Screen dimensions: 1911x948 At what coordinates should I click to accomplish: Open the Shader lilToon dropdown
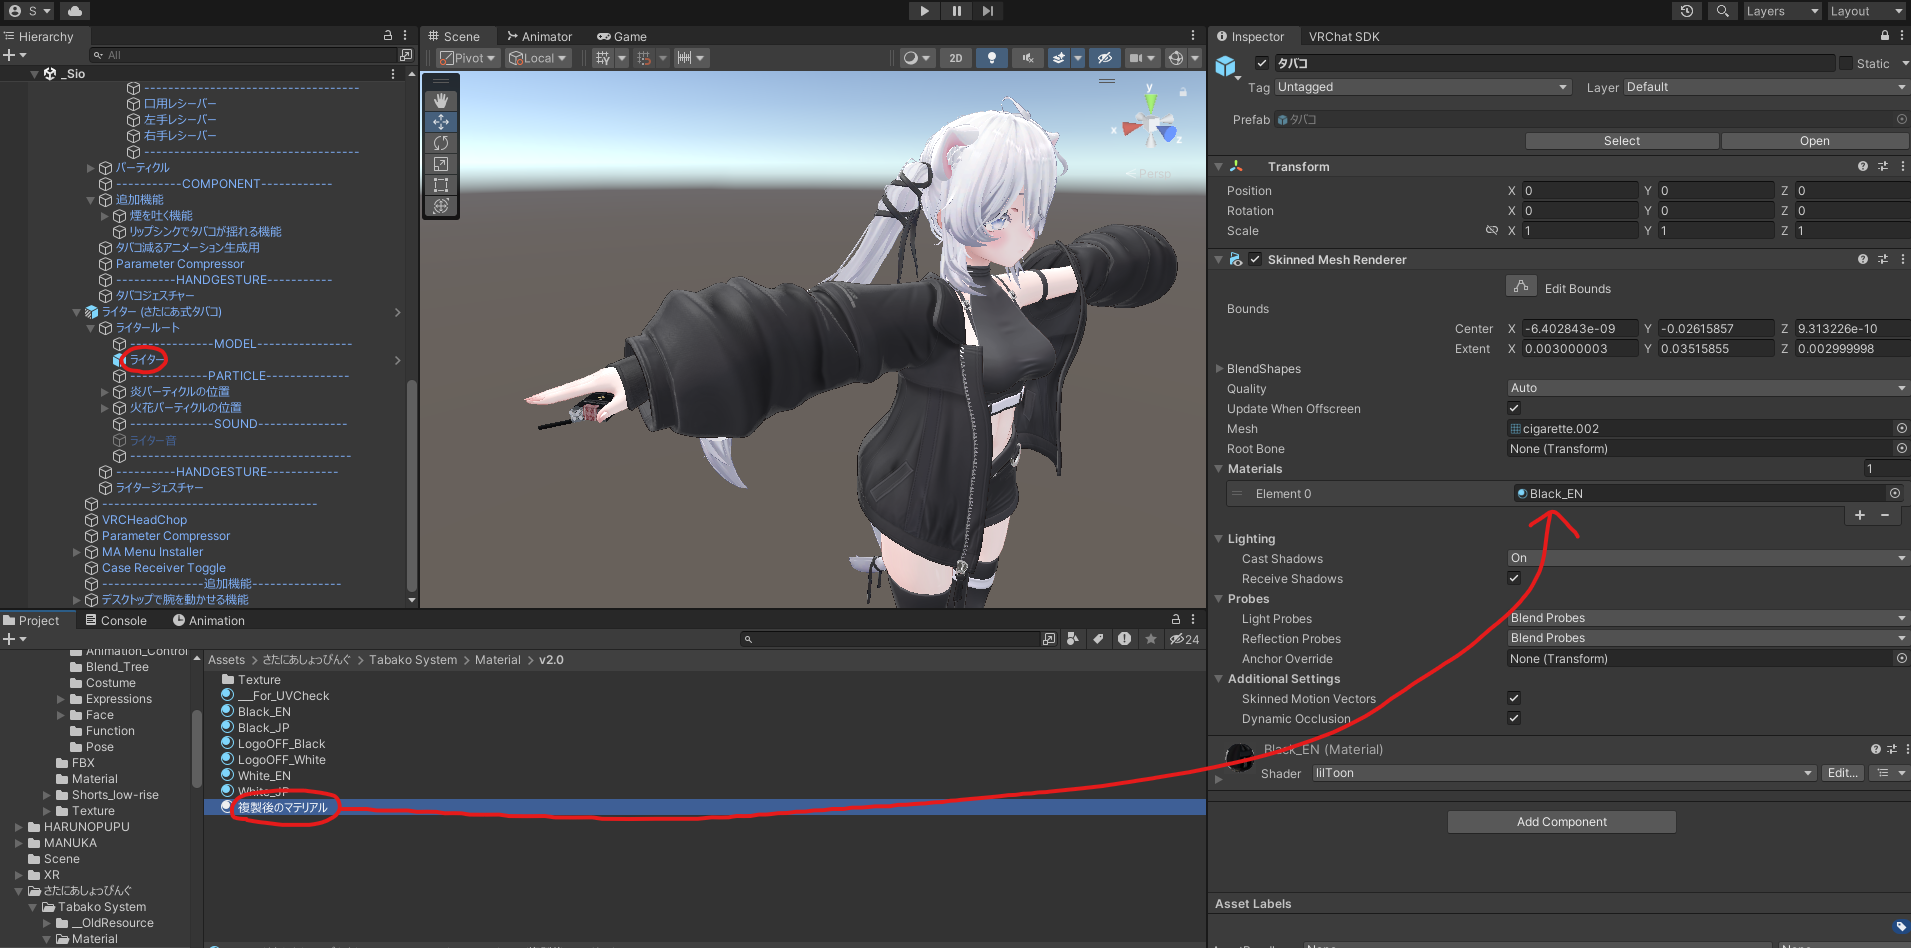[x=1564, y=773]
